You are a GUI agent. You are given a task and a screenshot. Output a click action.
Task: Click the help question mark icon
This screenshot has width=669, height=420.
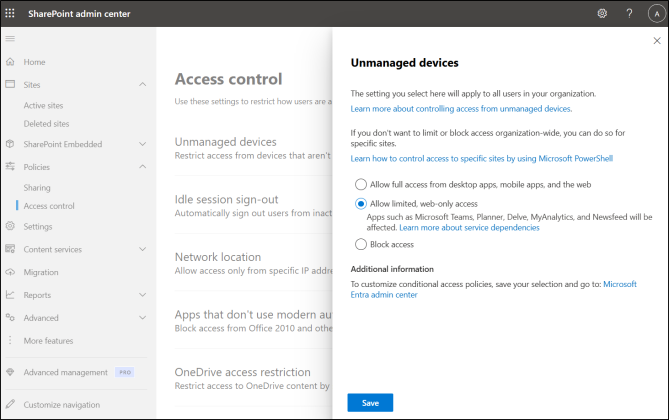pyautogui.click(x=629, y=13)
